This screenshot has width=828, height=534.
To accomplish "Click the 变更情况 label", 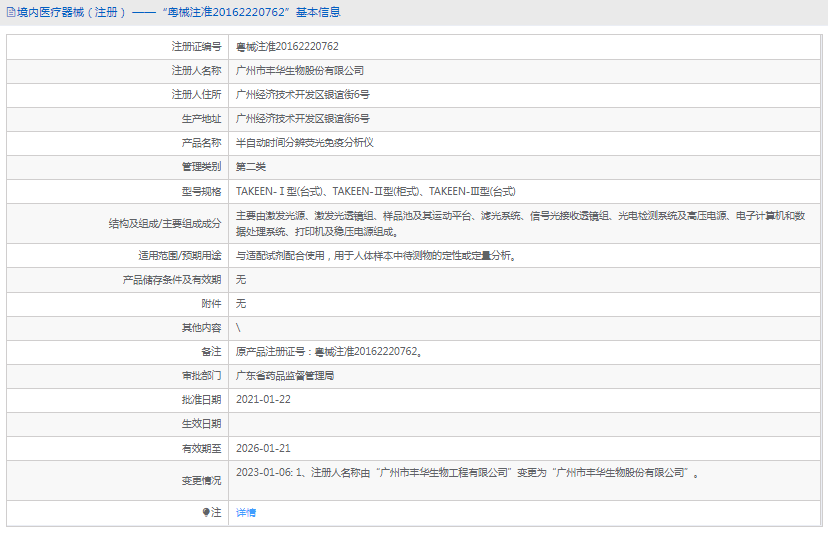I will 201,481.
